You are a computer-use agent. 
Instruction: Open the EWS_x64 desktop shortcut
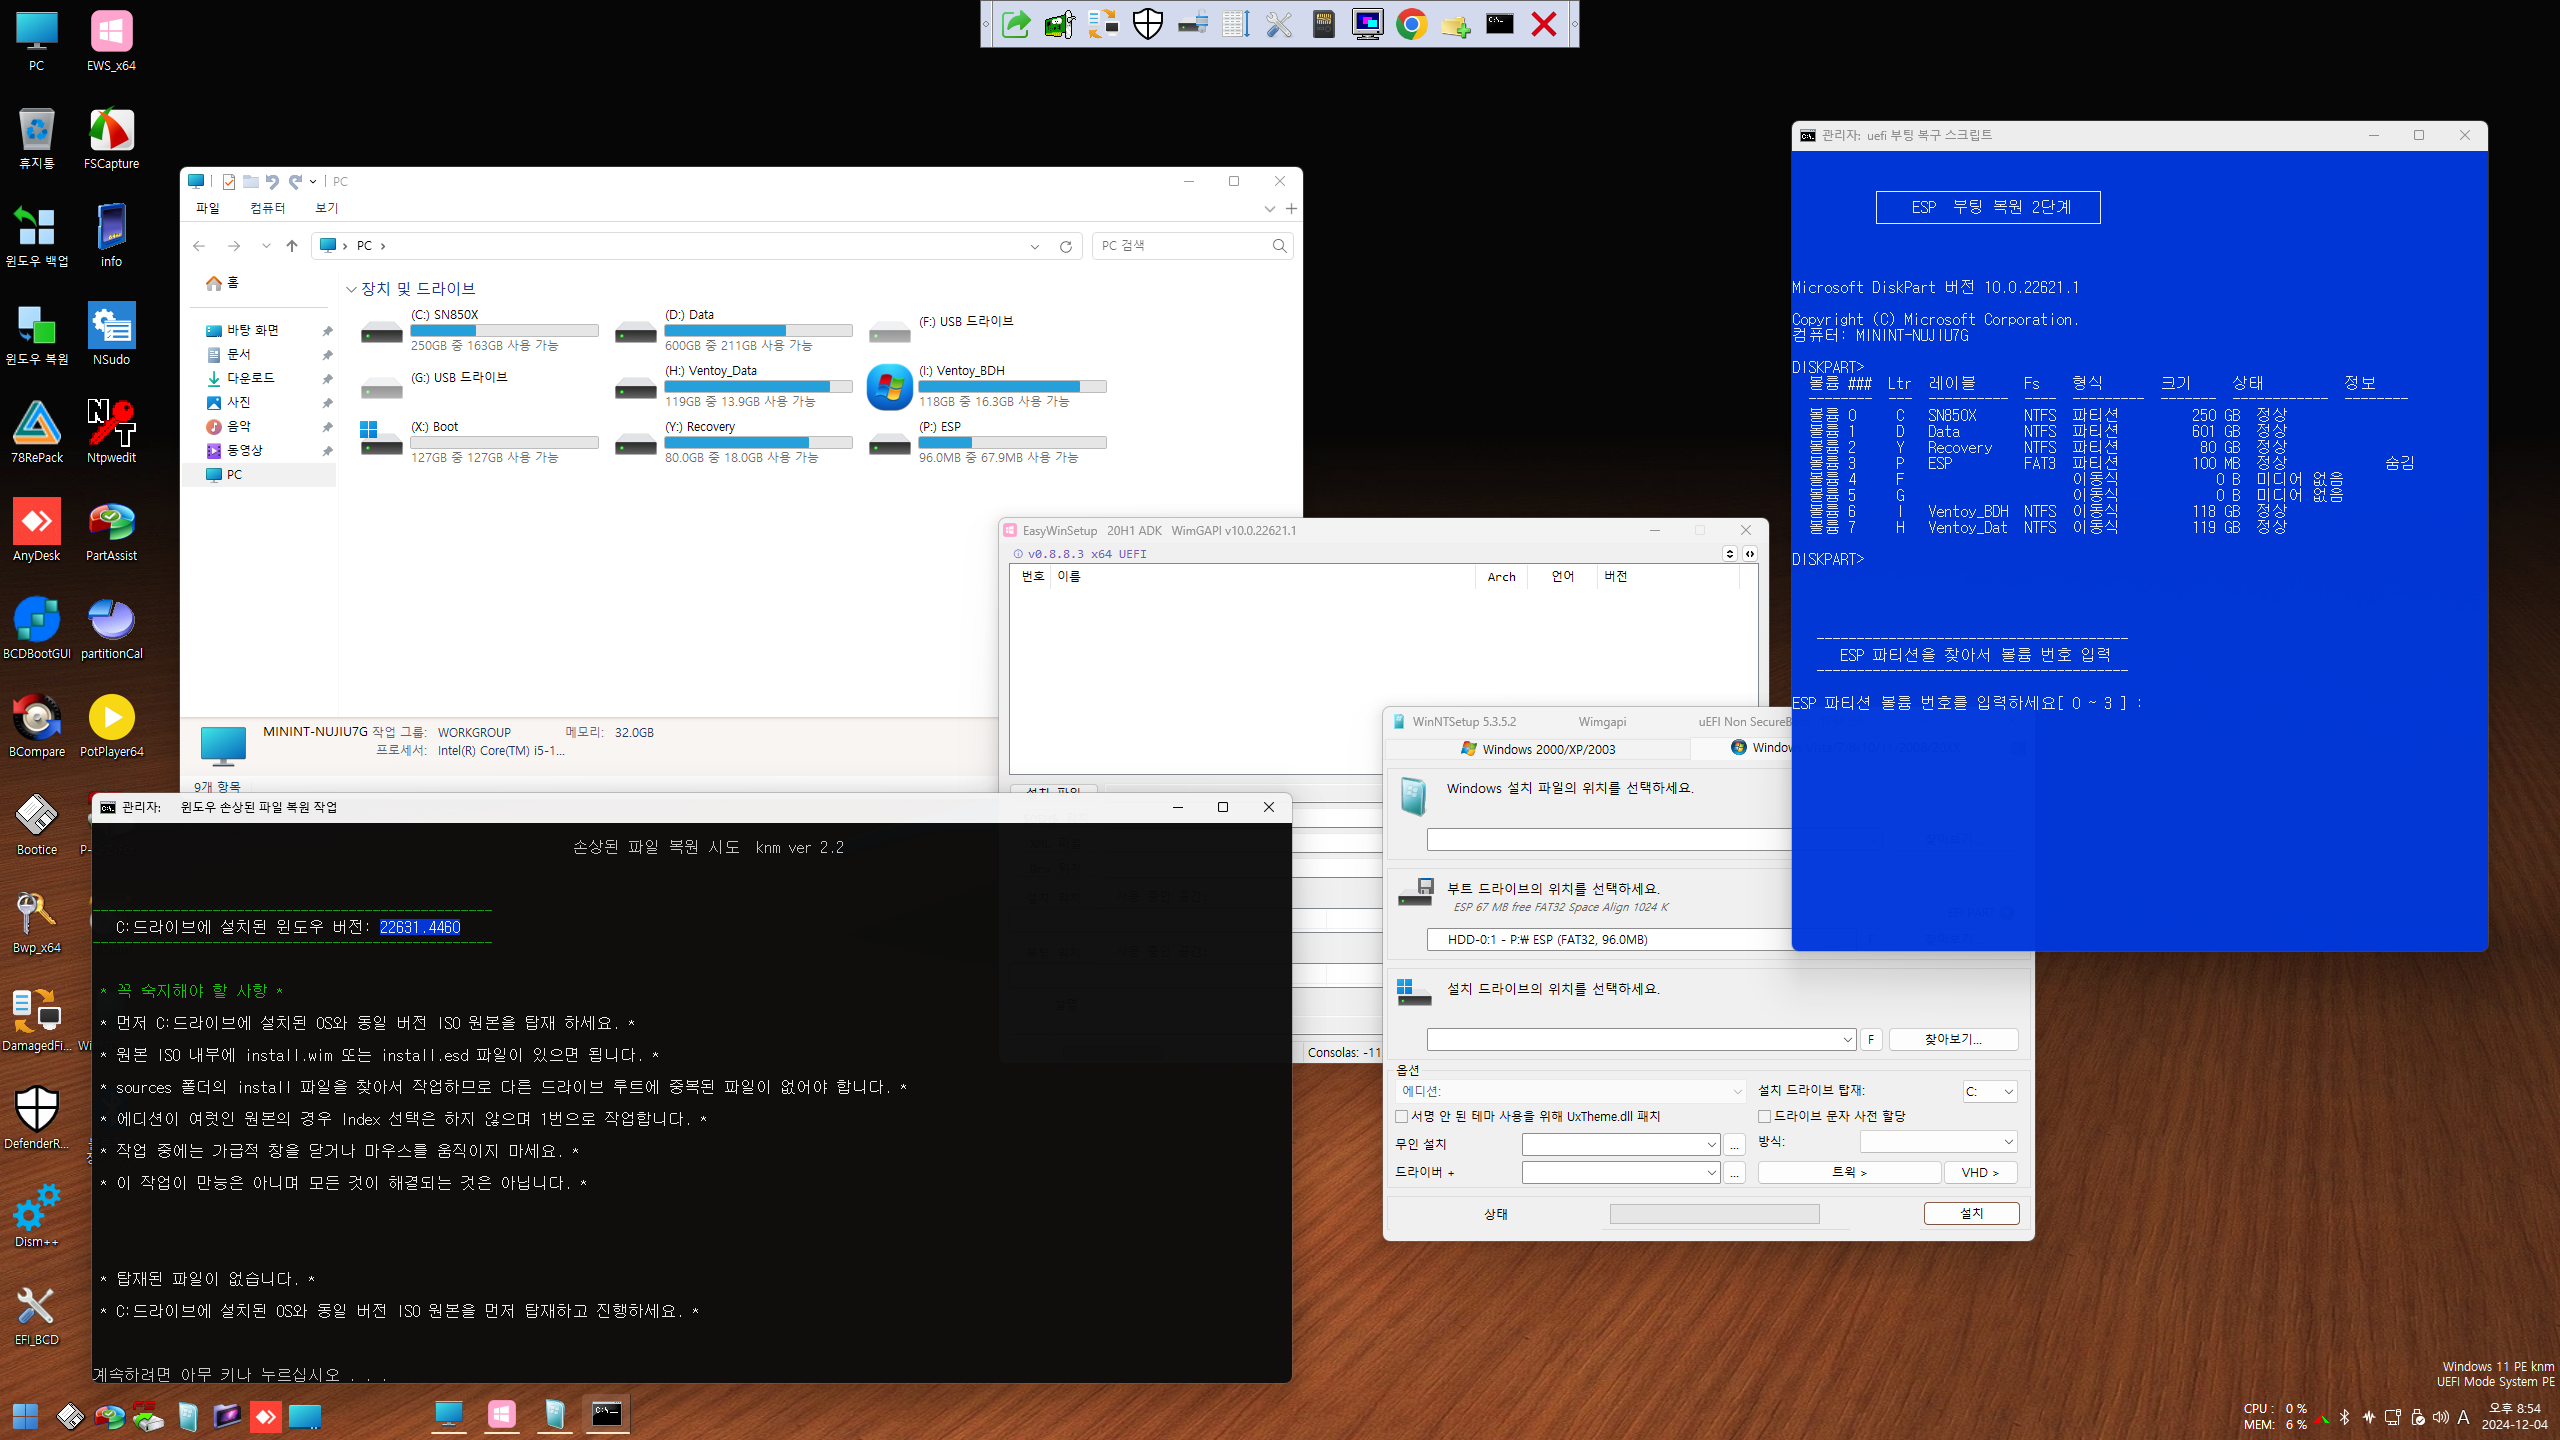[x=111, y=42]
